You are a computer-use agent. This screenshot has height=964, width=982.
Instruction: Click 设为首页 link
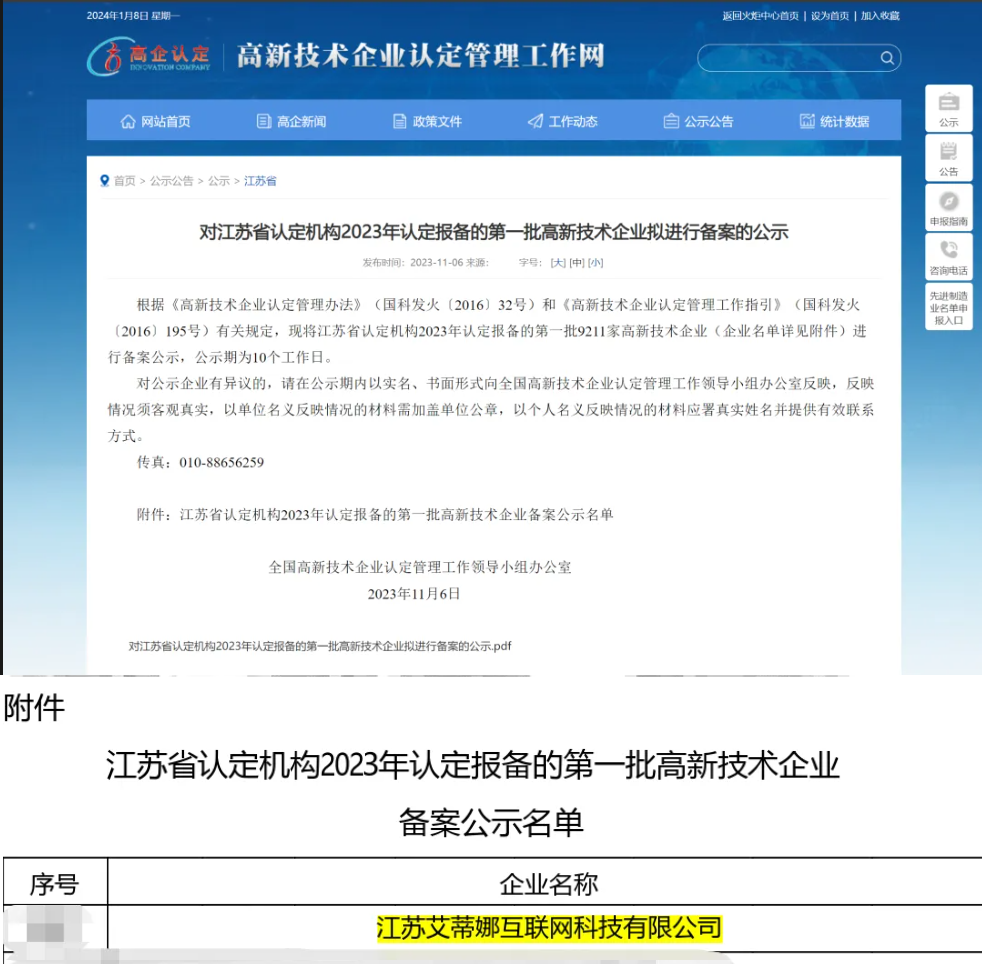pos(830,16)
